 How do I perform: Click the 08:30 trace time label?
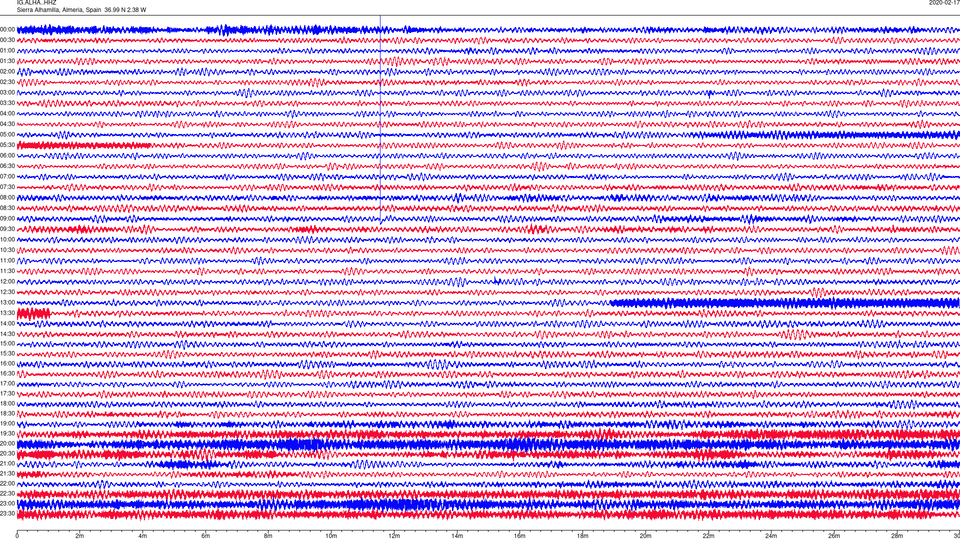(7, 208)
